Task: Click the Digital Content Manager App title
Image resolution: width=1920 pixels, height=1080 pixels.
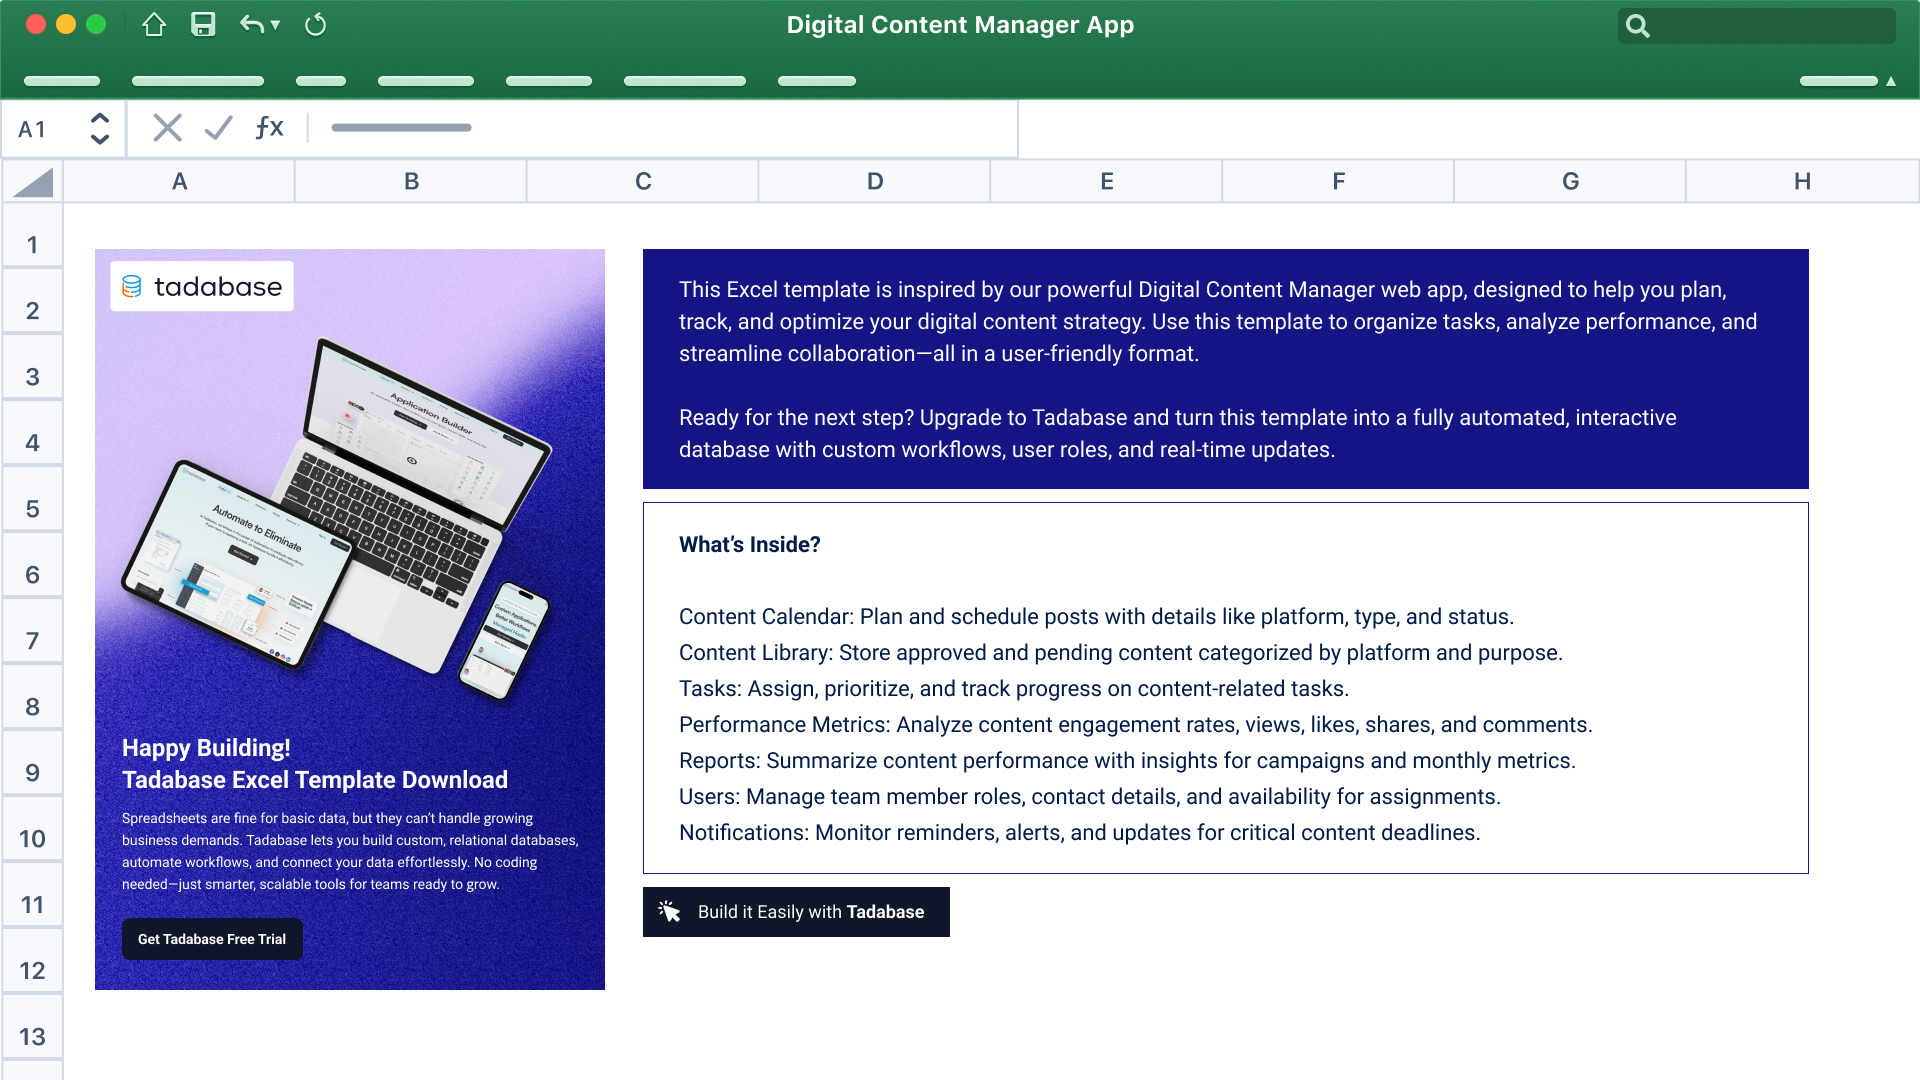Action: pyautogui.click(x=960, y=25)
